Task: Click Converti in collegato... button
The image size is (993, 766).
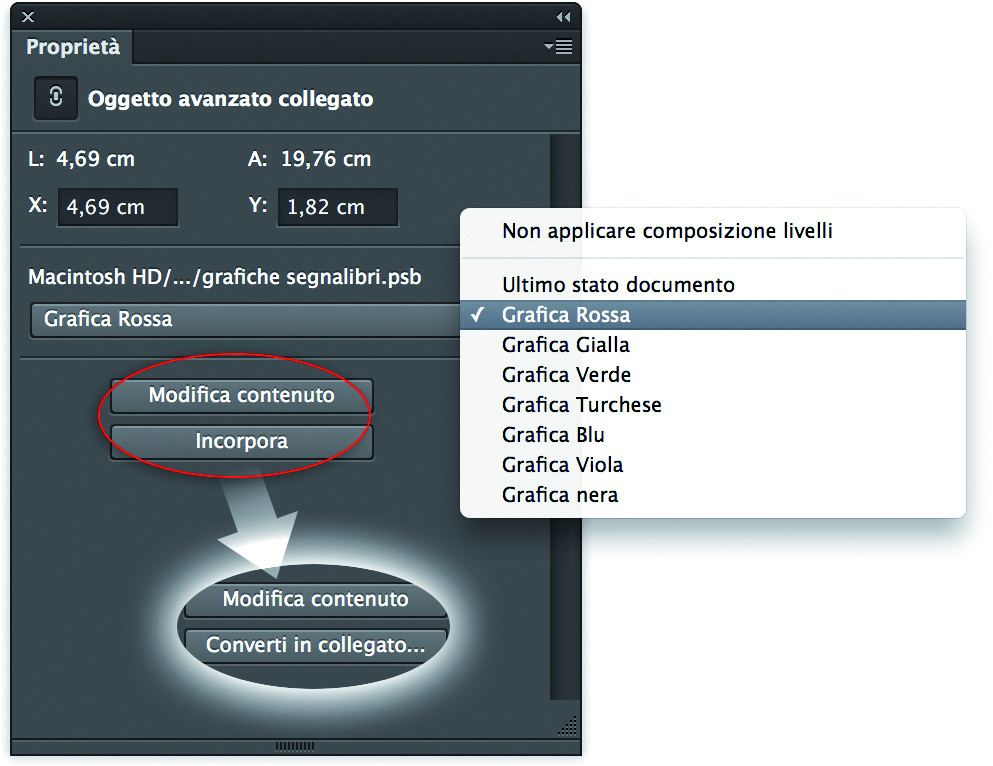Action: 315,645
